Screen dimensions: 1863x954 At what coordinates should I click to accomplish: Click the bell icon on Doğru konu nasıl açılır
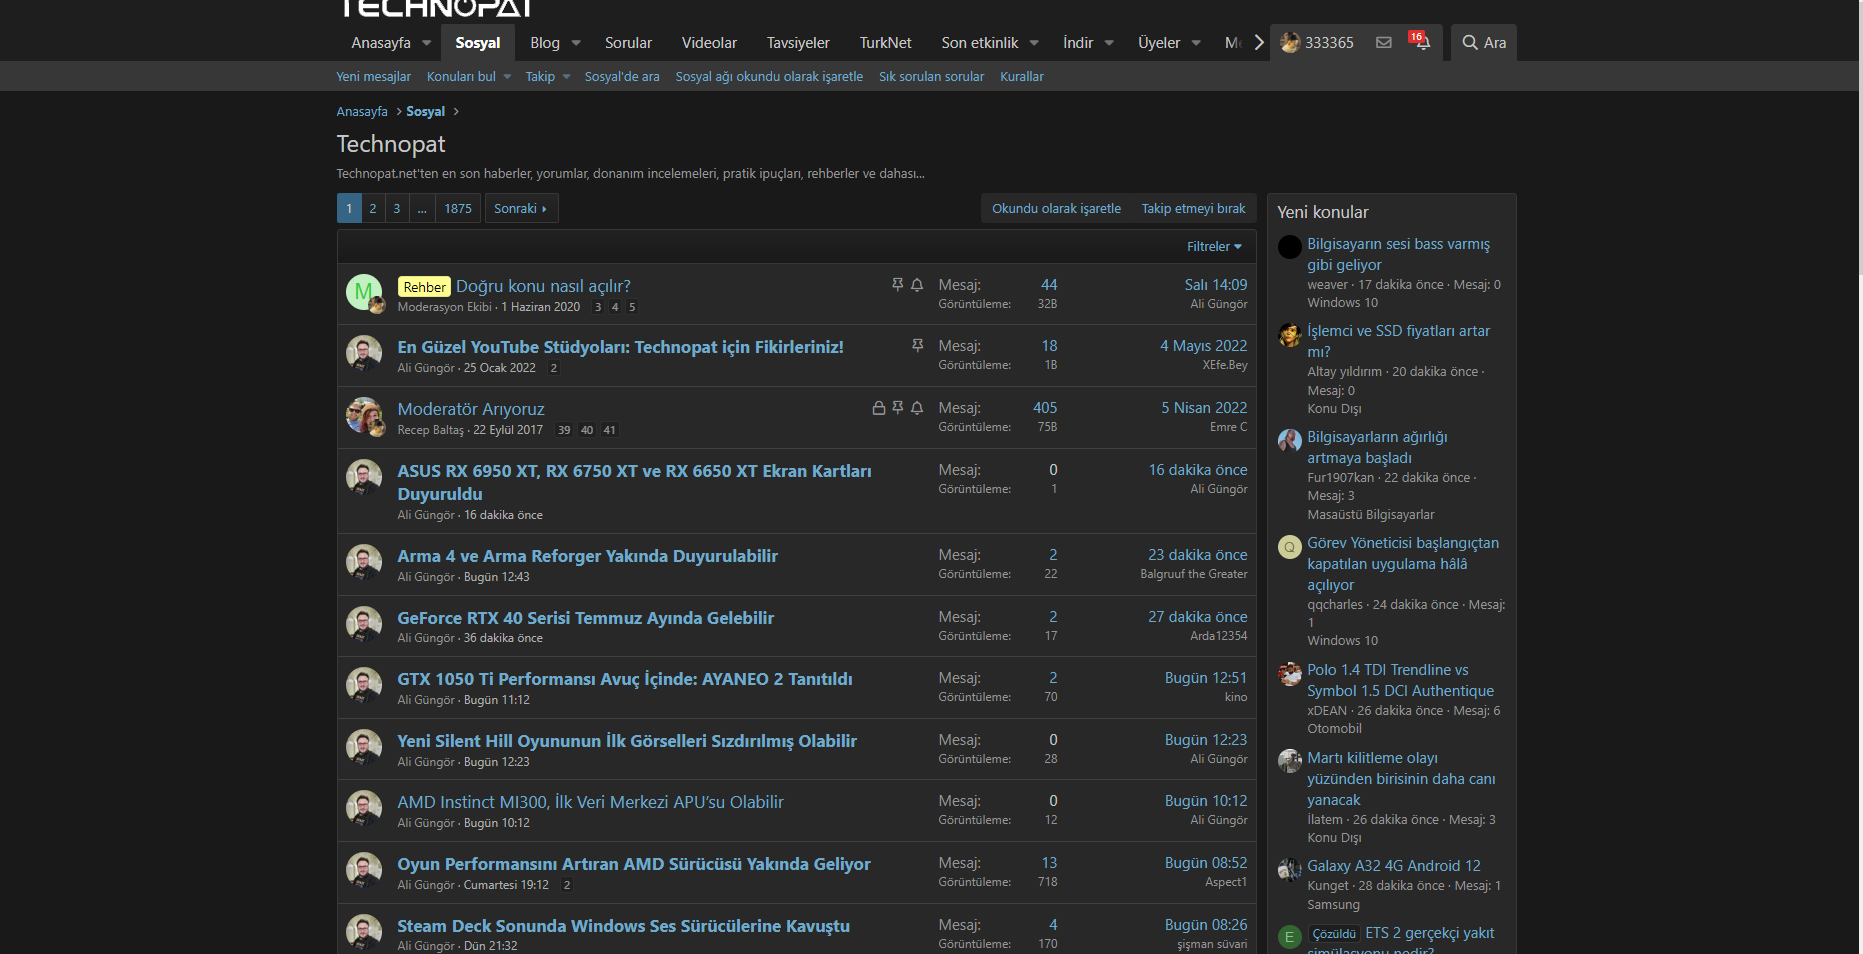coord(917,285)
